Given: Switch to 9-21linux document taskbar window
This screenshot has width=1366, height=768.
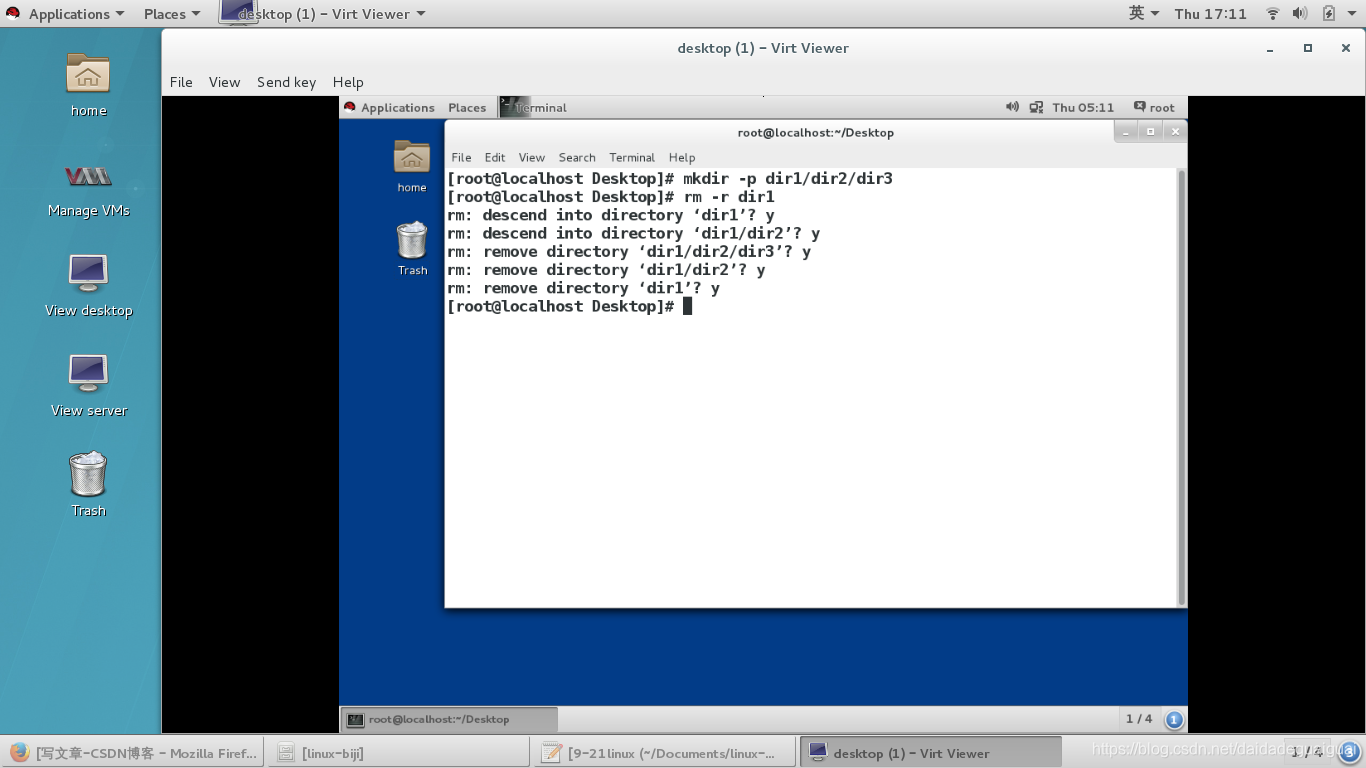Looking at the screenshot, I should [x=664, y=752].
